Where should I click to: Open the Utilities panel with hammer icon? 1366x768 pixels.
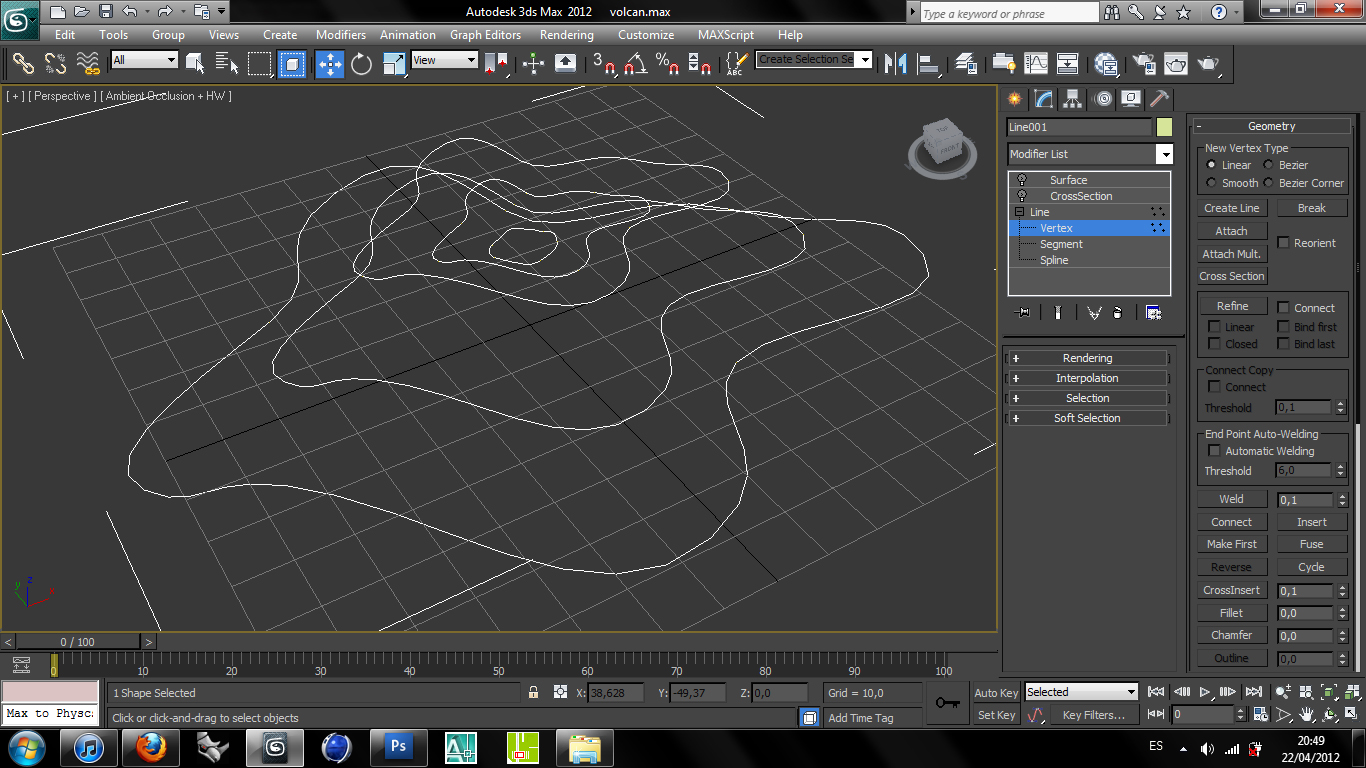coord(1158,98)
